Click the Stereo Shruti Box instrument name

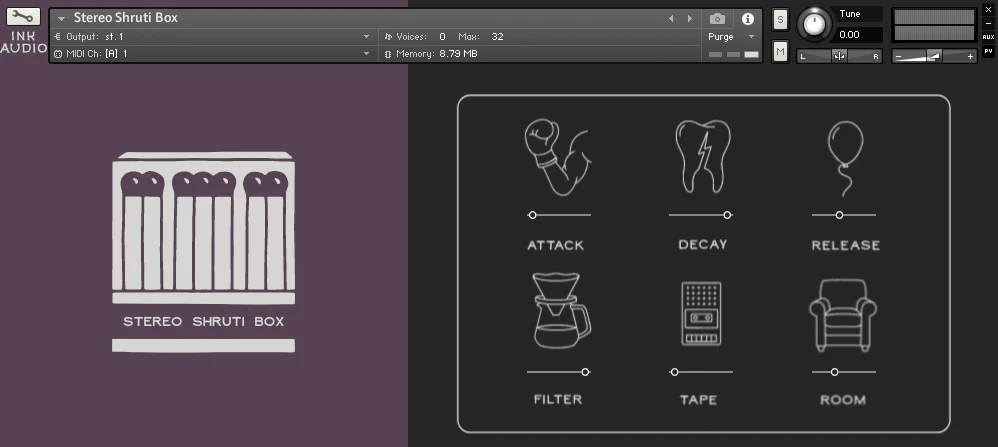click(125, 18)
